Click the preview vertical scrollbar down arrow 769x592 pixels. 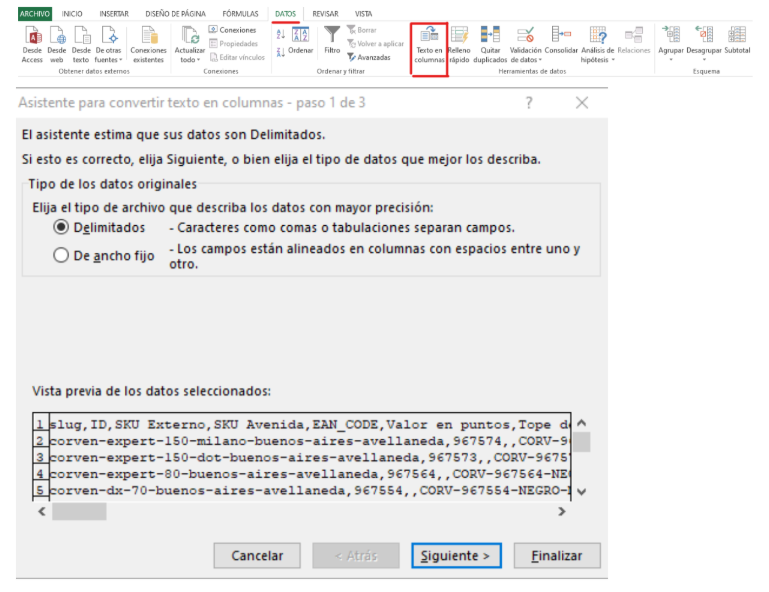pos(581,491)
